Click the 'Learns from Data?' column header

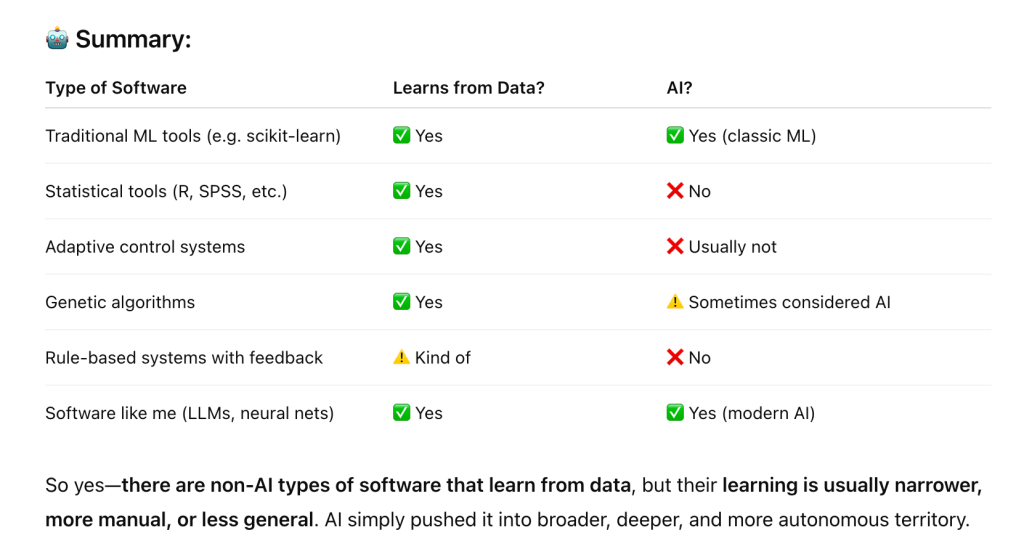point(468,88)
